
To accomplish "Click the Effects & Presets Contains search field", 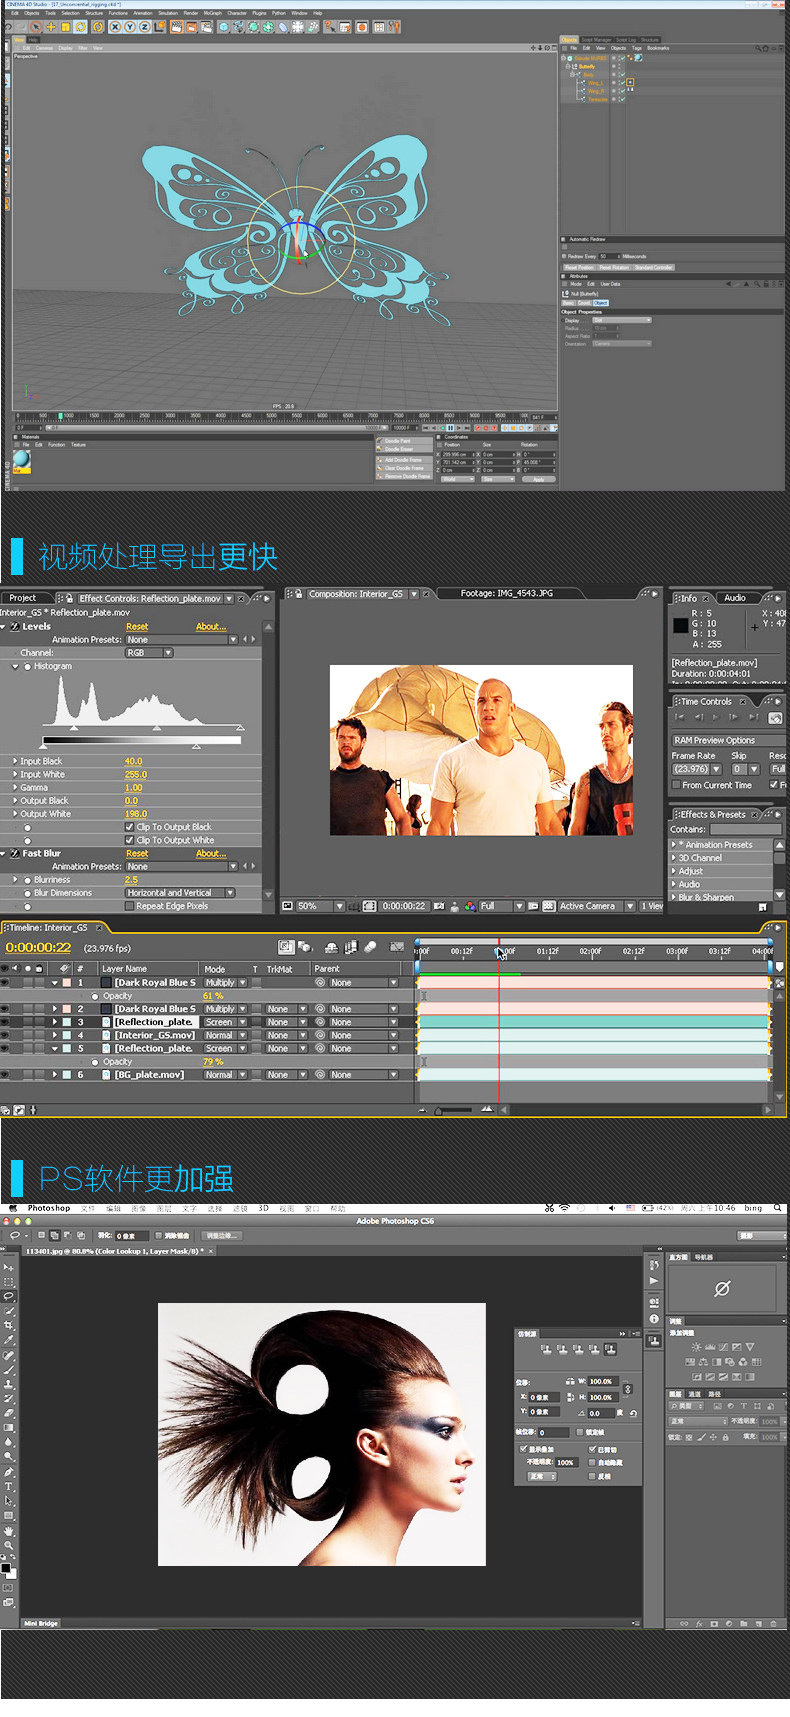I will pos(745,829).
